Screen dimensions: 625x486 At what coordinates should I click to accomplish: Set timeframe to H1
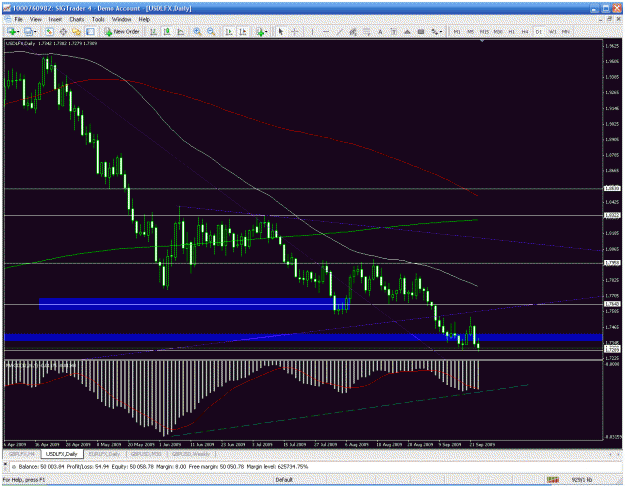click(x=511, y=31)
